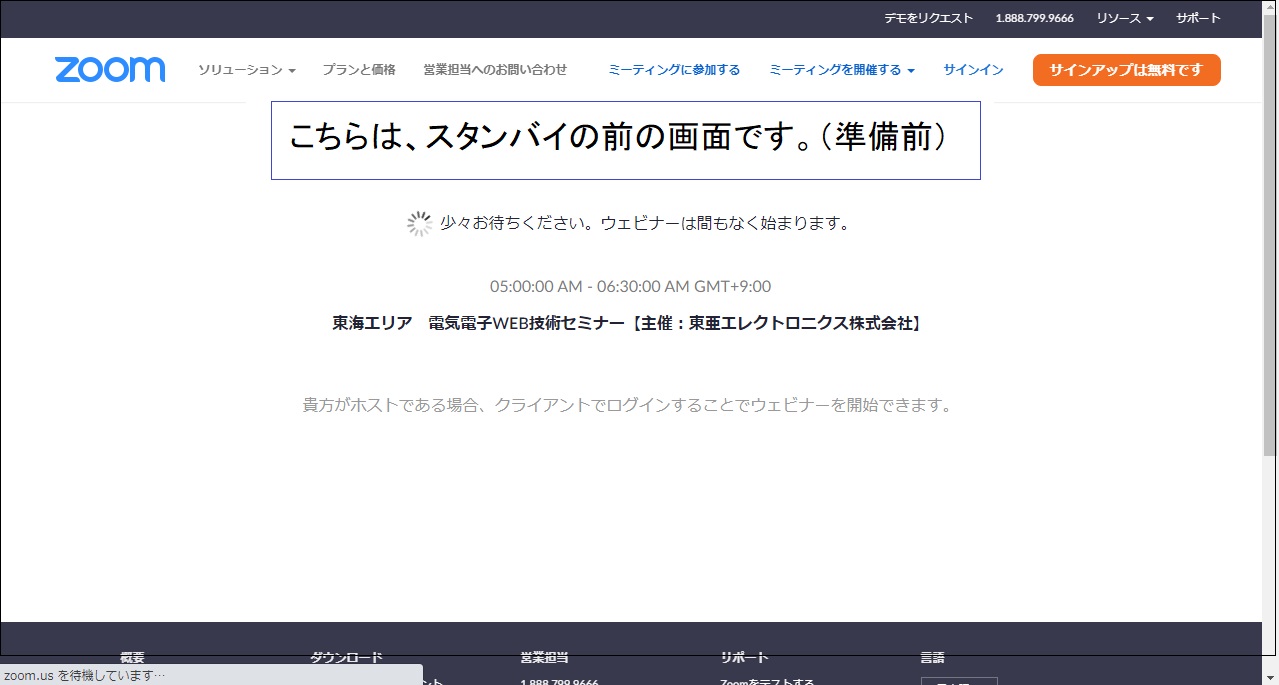Screen dimensions: 1279x685
Task: Open the ミーティングを開催する dropdown
Action: [841, 70]
